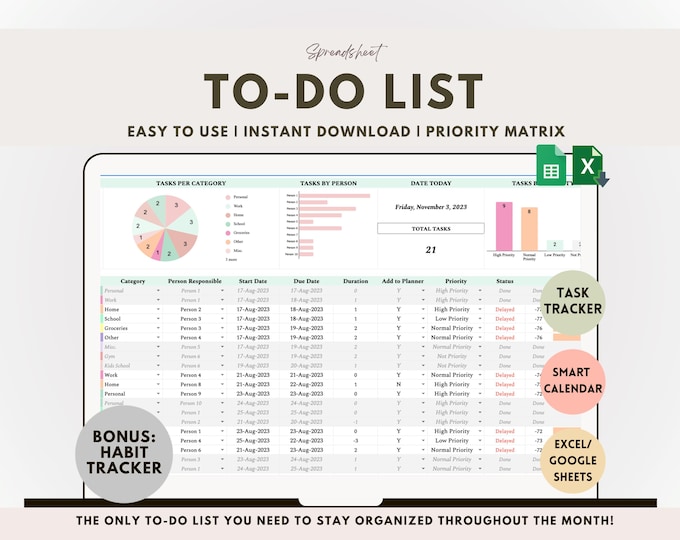Open Add to Planner dropdown showing N
This screenshot has height=540, width=680.
tap(423, 384)
